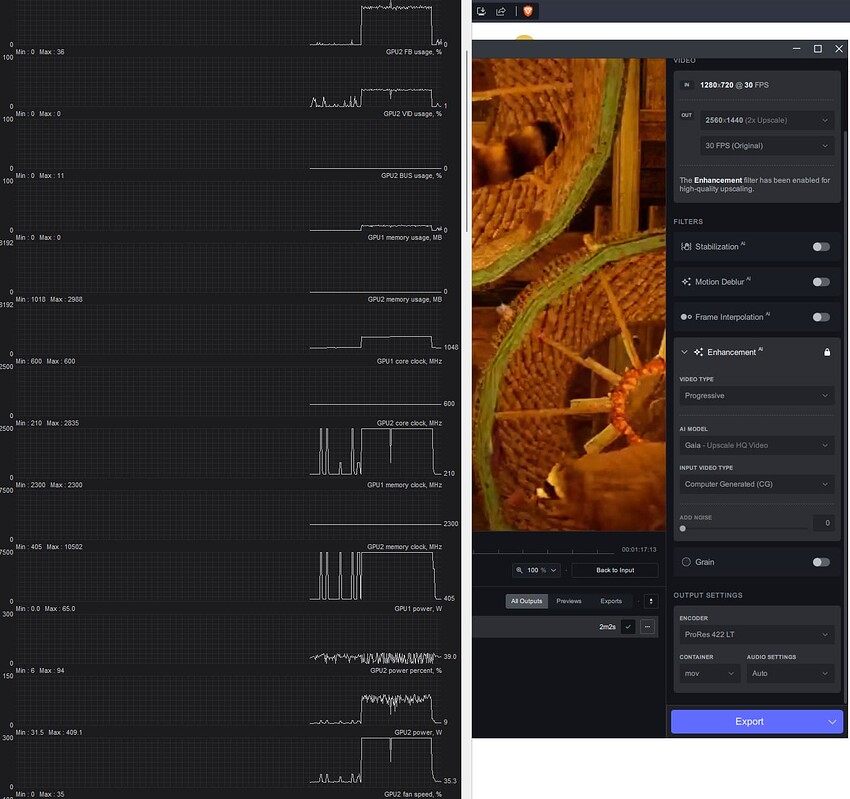The height and width of the screenshot is (799, 850).
Task: Click the Back to Input button
Action: click(614, 569)
